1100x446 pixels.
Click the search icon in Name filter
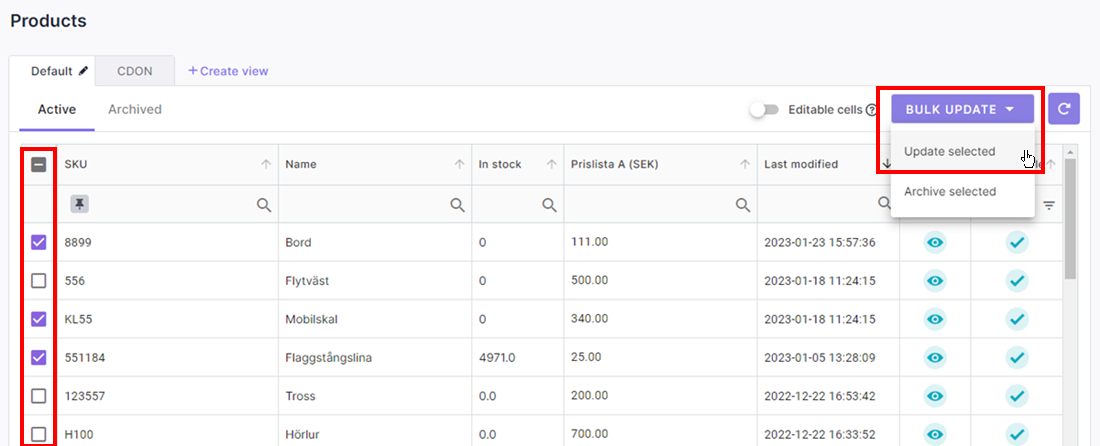(x=457, y=205)
